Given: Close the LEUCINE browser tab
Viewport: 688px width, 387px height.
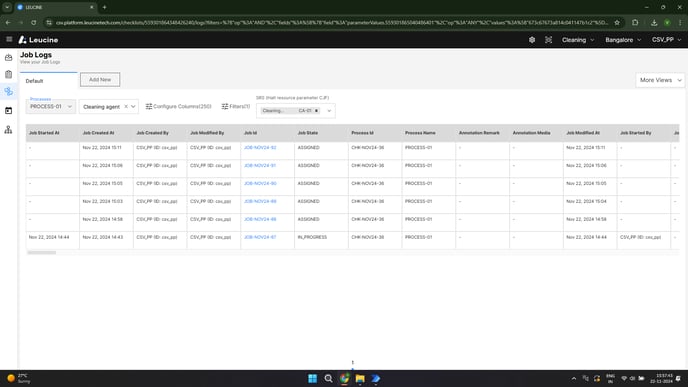Looking at the screenshot, I should tap(92, 7).
